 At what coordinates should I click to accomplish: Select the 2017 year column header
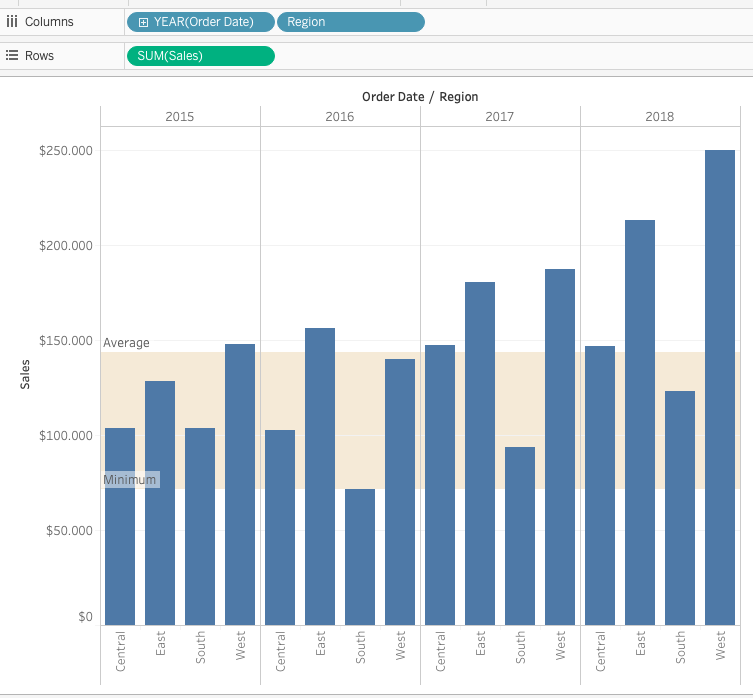tap(499, 117)
